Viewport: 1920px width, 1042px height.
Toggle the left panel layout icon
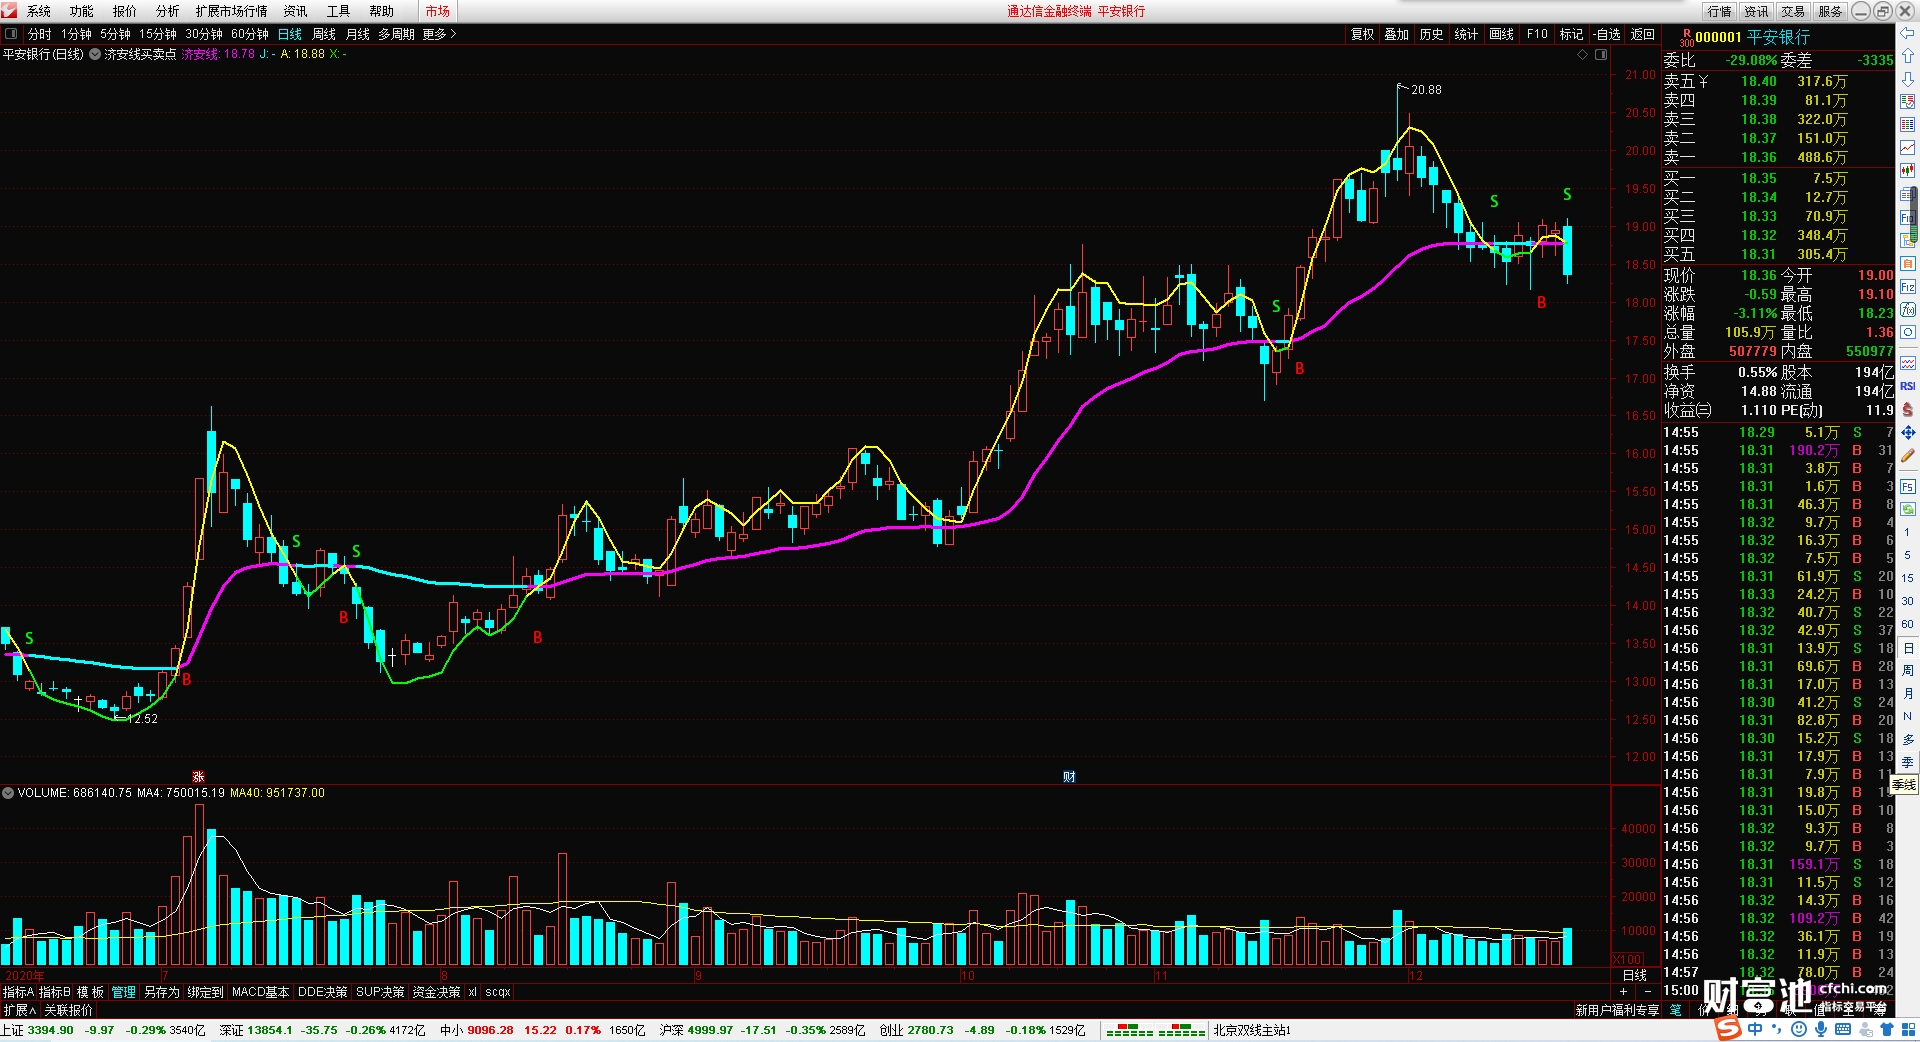[12, 34]
